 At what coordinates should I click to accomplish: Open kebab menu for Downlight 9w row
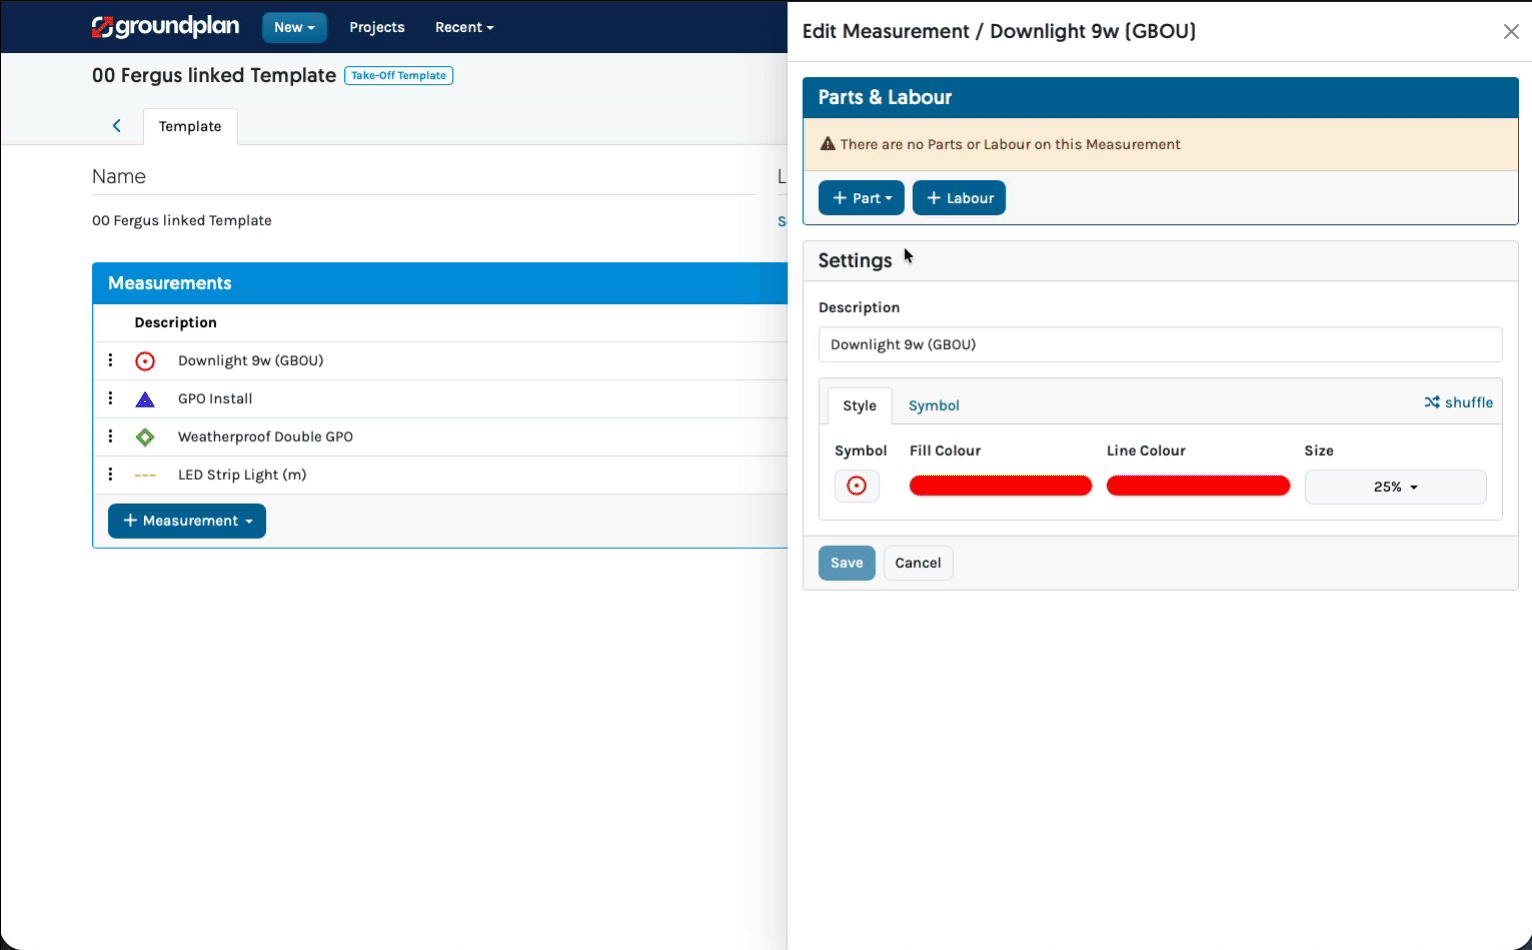(111, 360)
